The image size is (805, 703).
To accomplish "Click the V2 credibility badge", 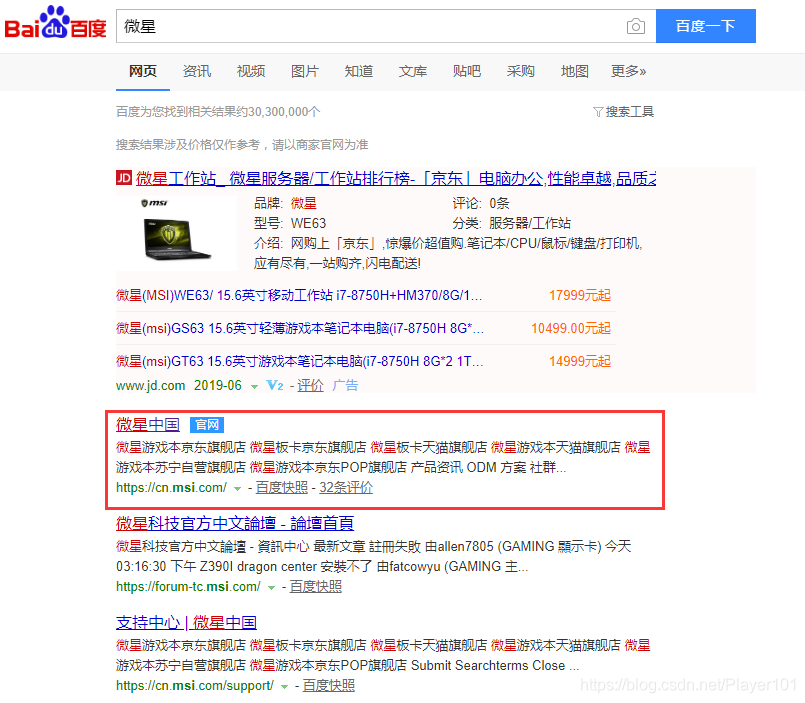I will coord(275,385).
